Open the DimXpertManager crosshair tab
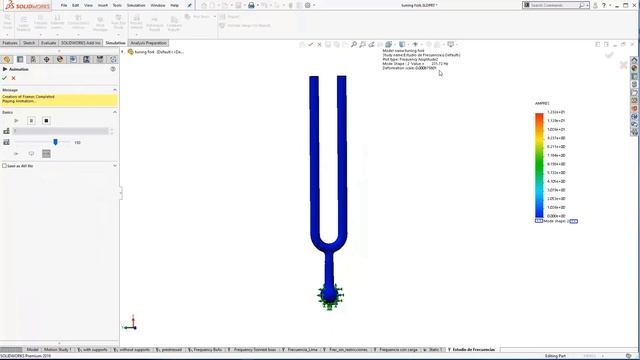Viewport: 640px width, 360px height. (x=47, y=60)
